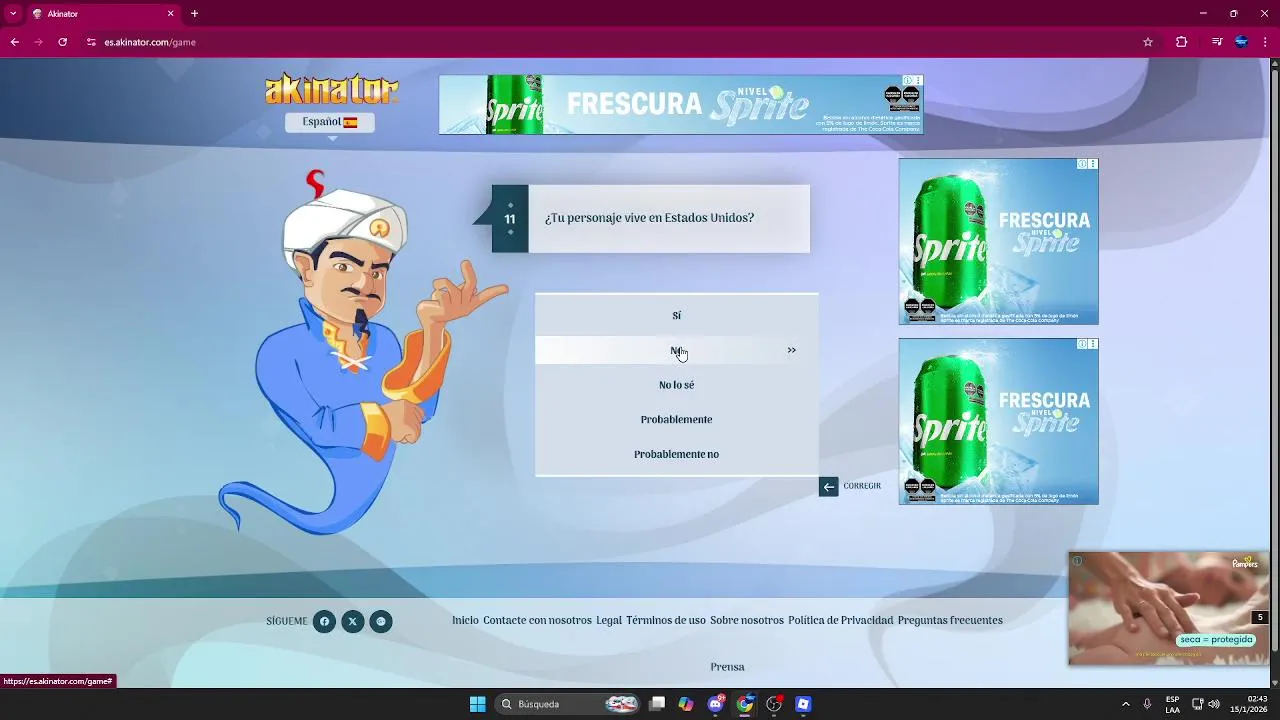Switch to Chrome on the taskbar
Screen dimensions: 1280x720
(x=745, y=704)
